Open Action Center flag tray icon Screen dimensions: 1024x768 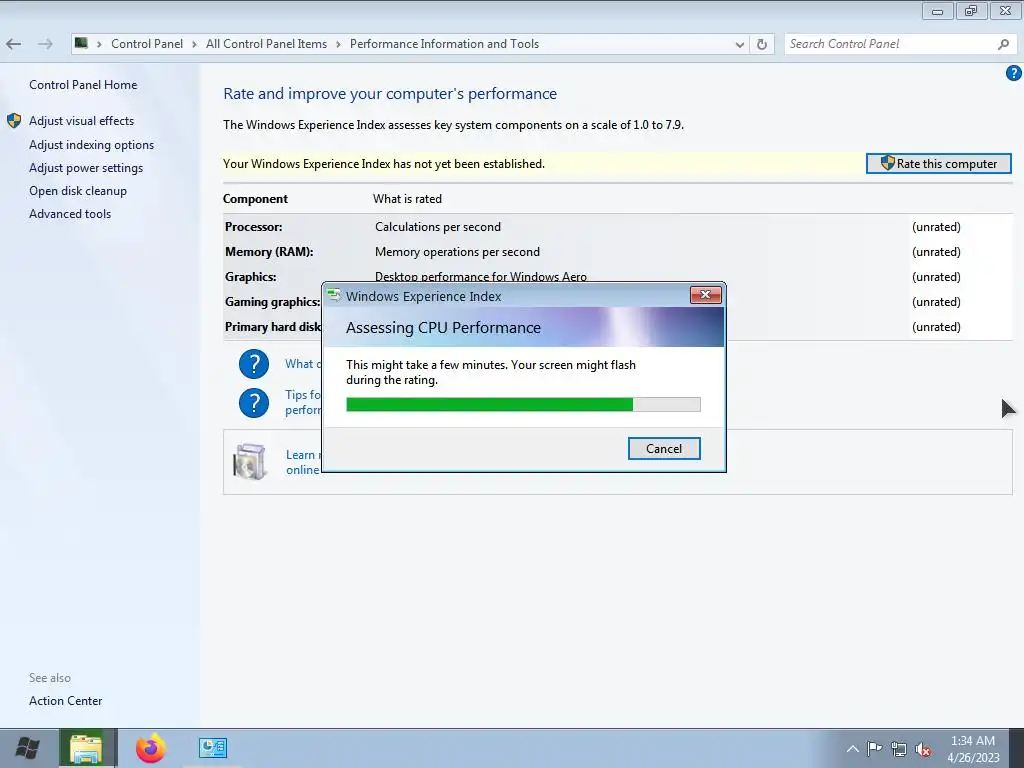874,749
